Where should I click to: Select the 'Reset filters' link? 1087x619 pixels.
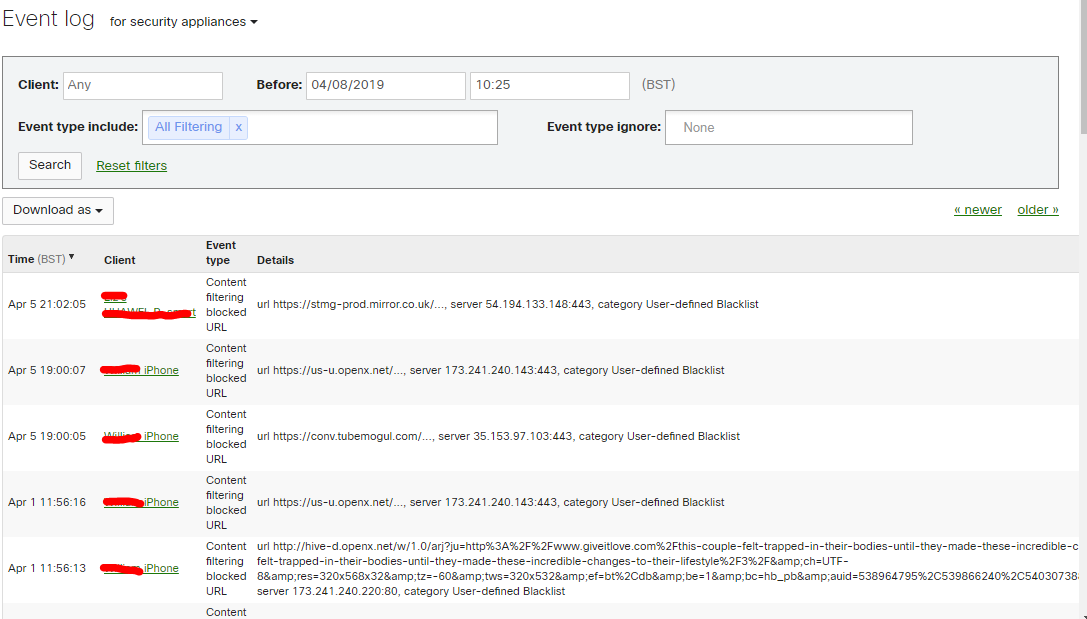tap(131, 165)
